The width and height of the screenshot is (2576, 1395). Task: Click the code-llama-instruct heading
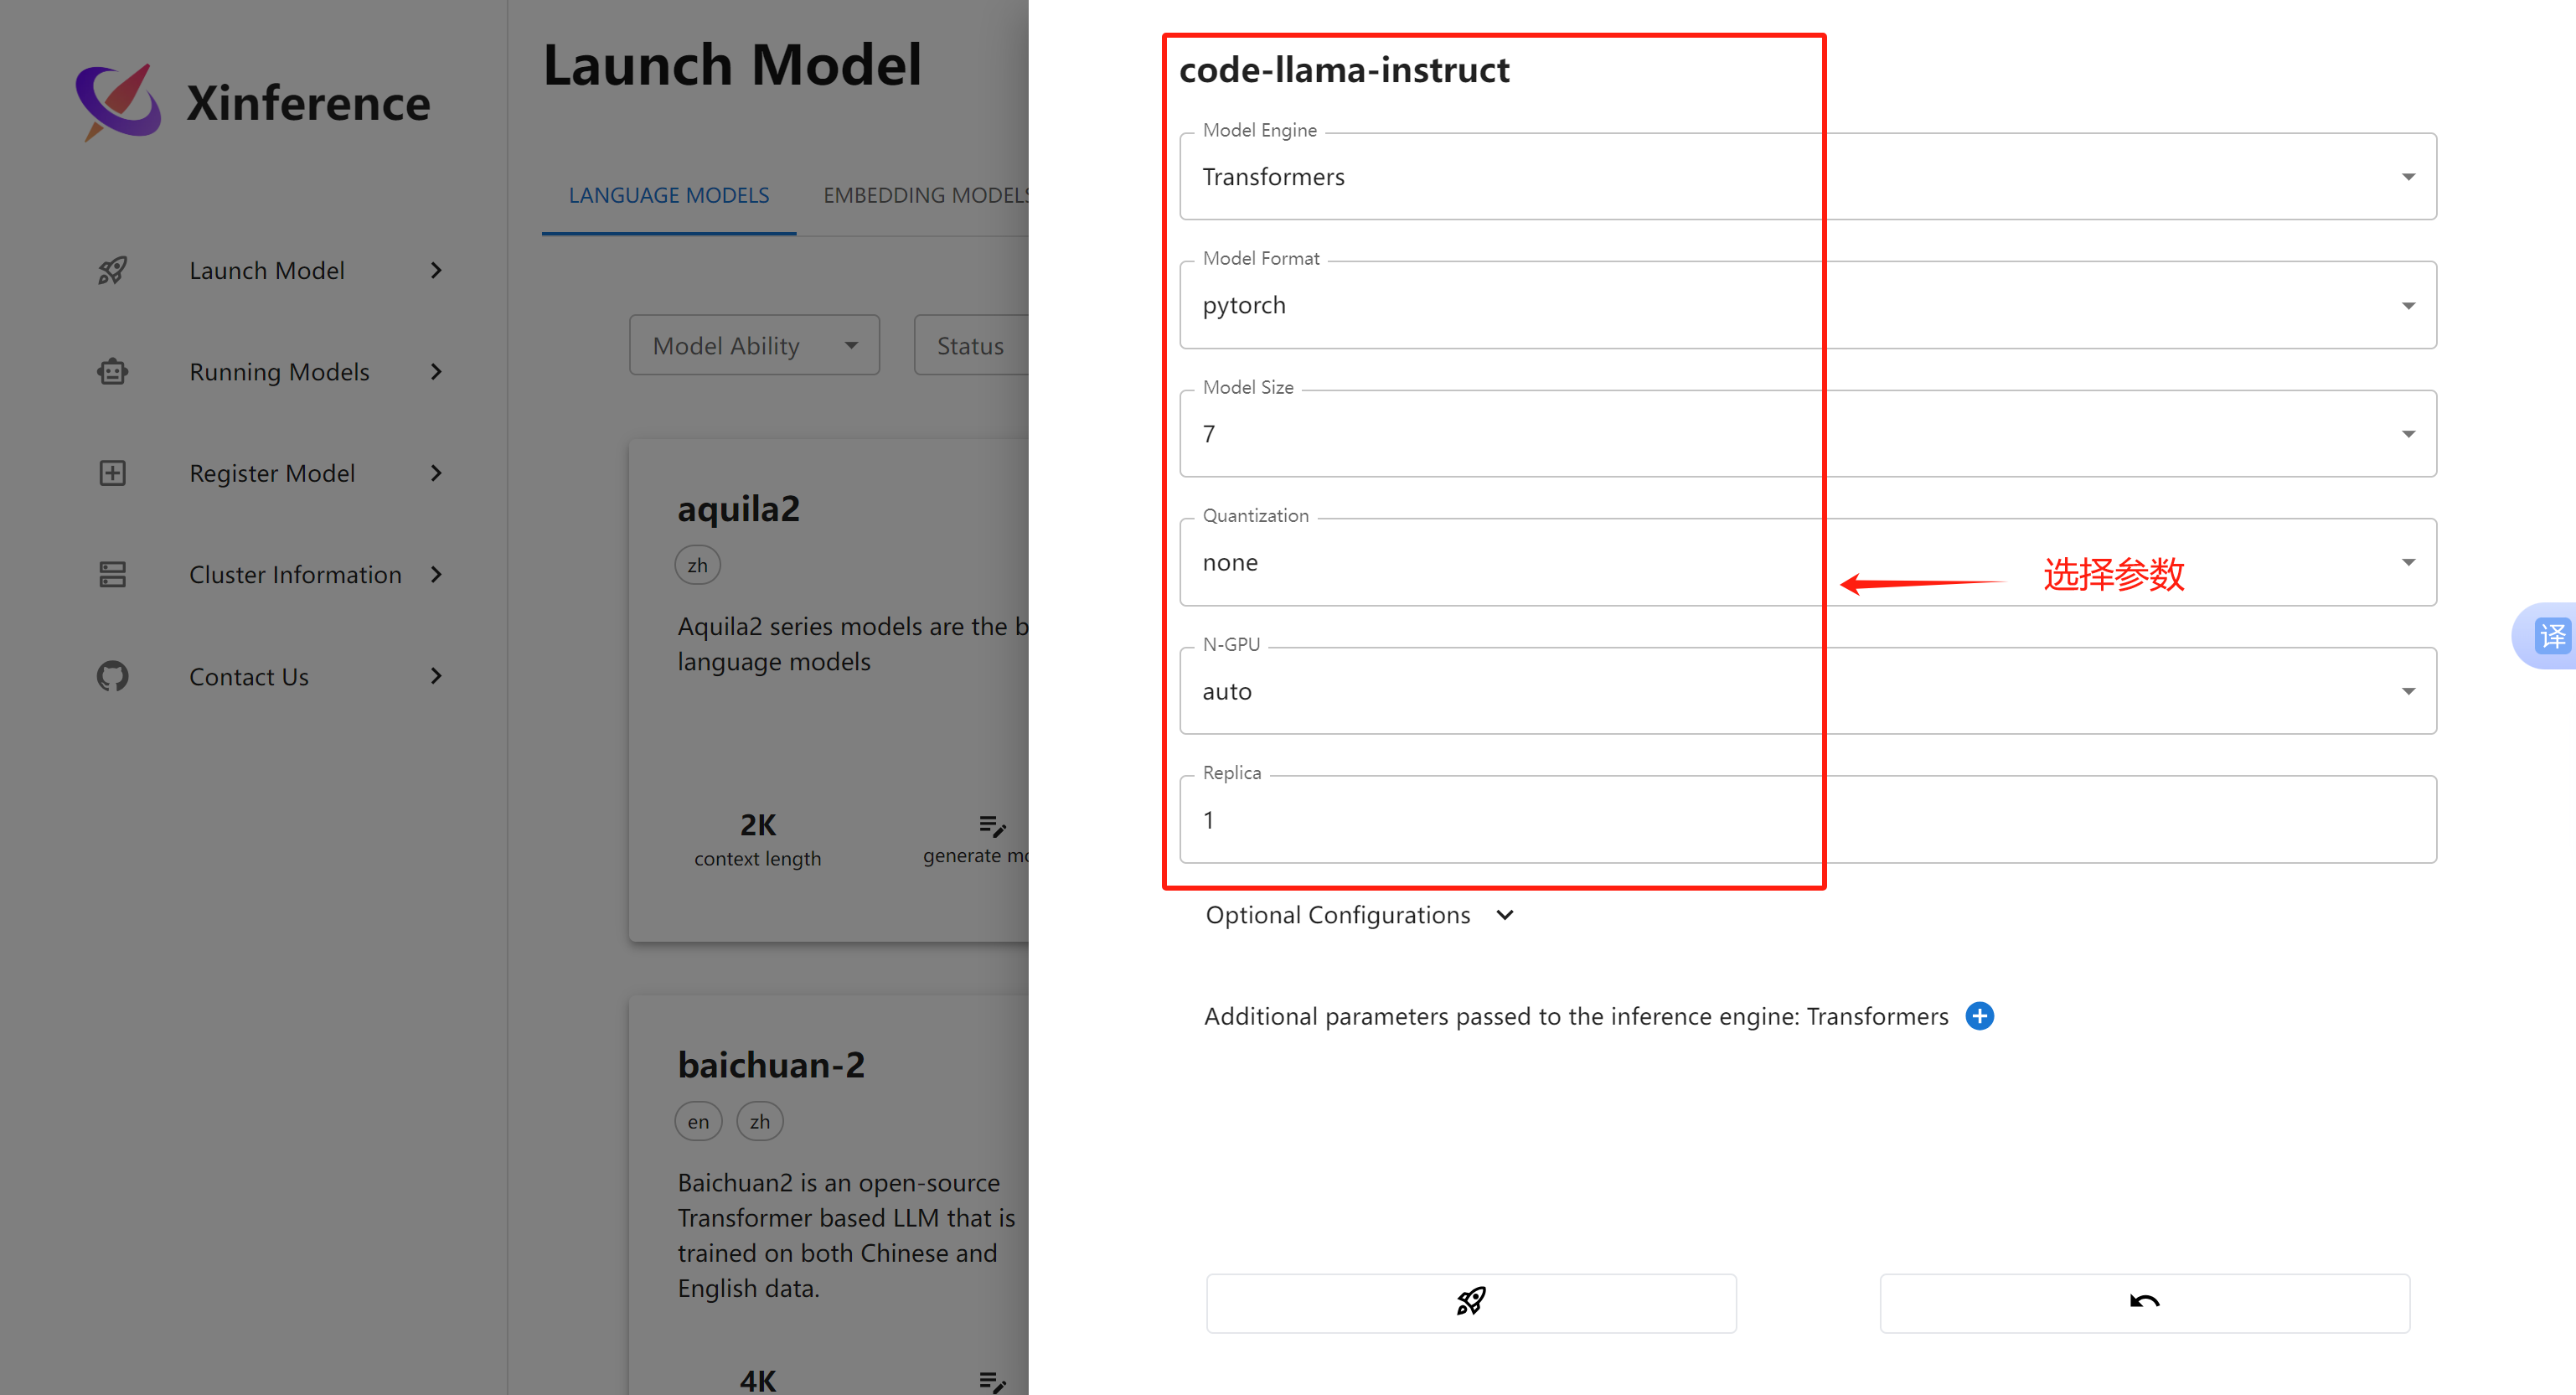[1344, 70]
